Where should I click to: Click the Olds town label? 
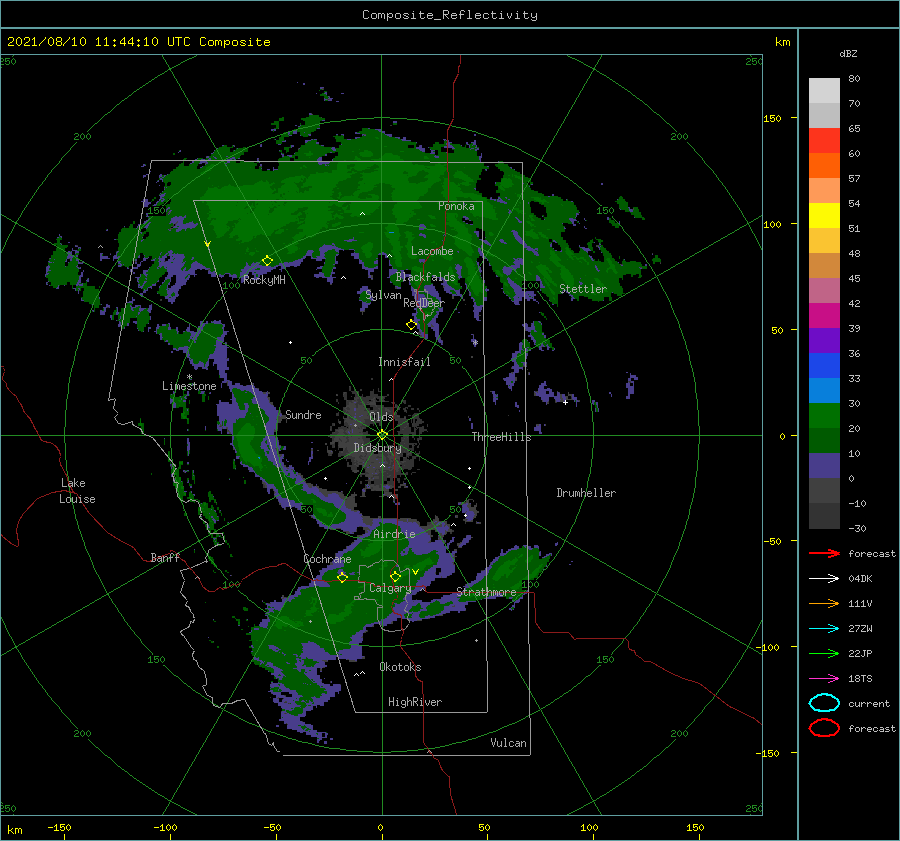click(381, 417)
